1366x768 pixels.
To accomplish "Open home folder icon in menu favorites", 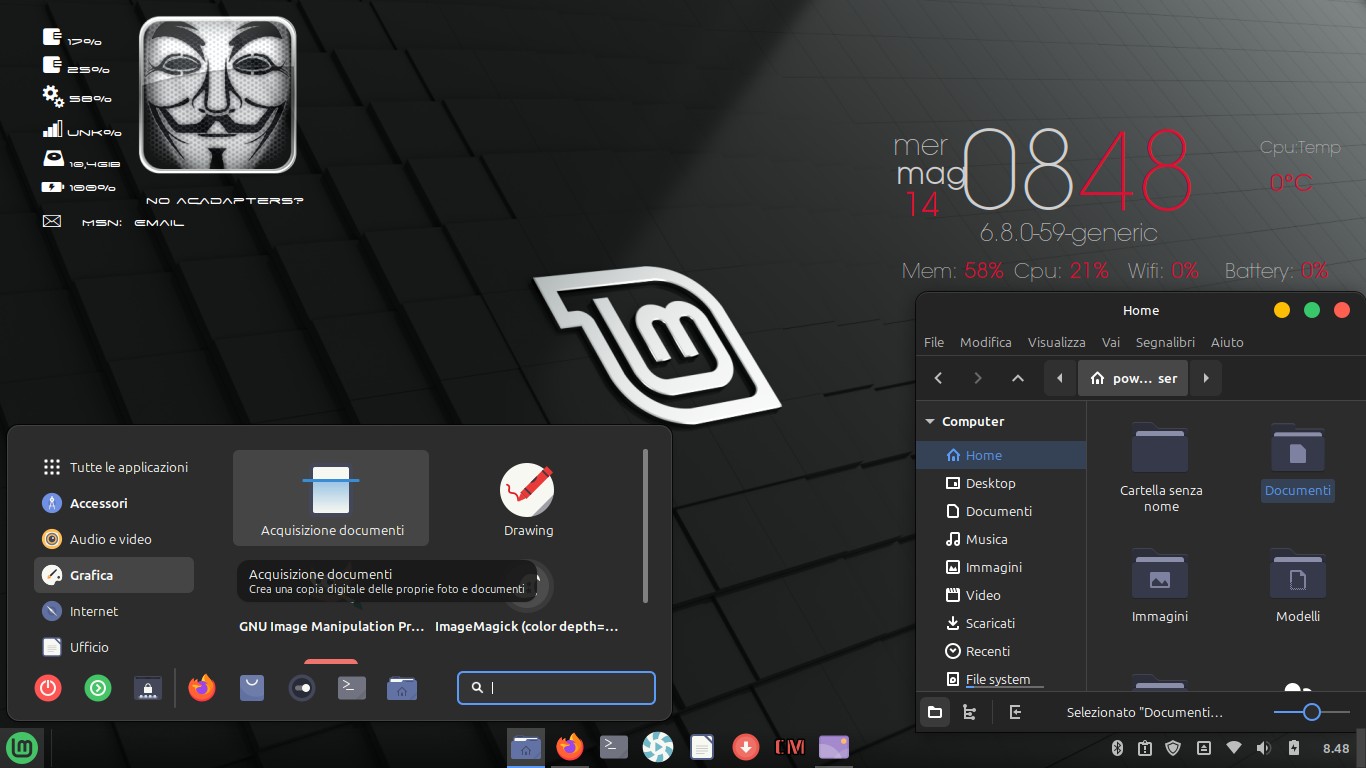I will [402, 688].
